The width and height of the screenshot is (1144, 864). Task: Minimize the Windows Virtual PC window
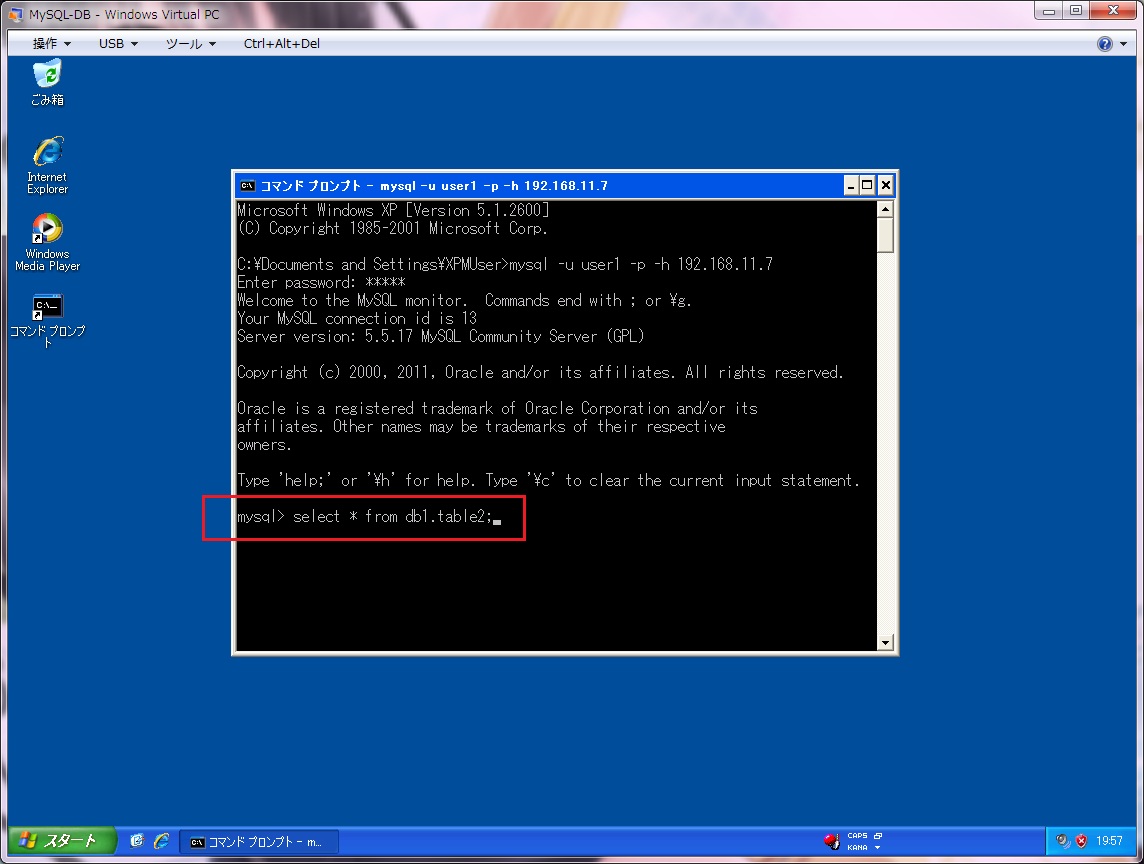[x=1048, y=11]
